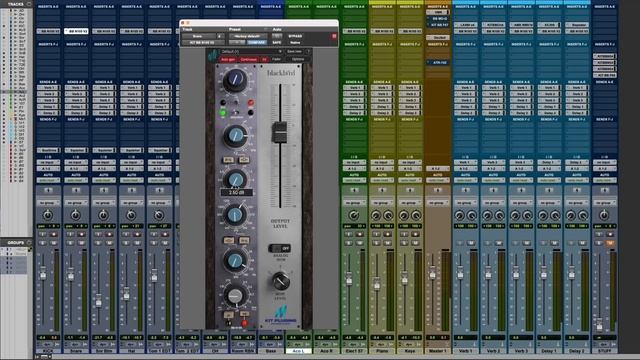Open the automation mode selector on Snare track
This screenshot has width=640, height=360.
pos(76,180)
